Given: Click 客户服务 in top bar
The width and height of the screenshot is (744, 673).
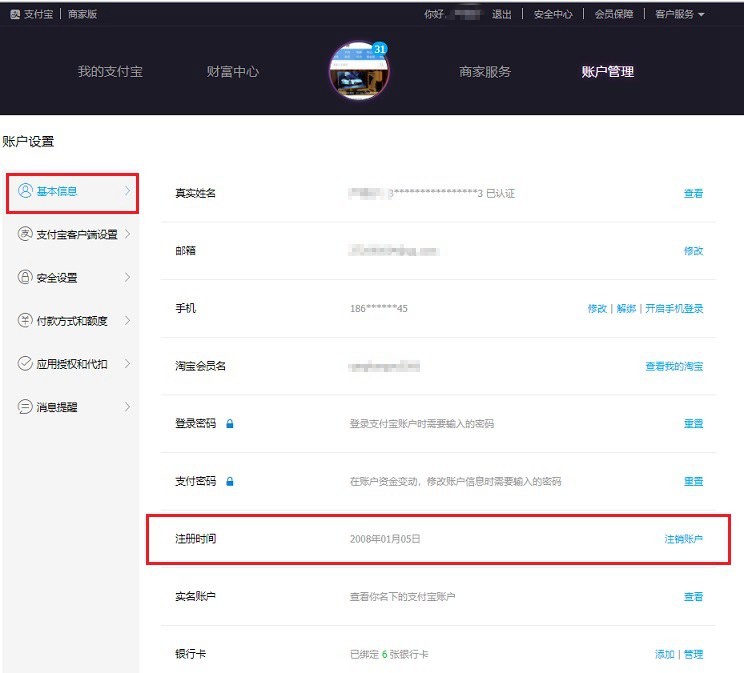Looking at the screenshot, I should [x=674, y=14].
